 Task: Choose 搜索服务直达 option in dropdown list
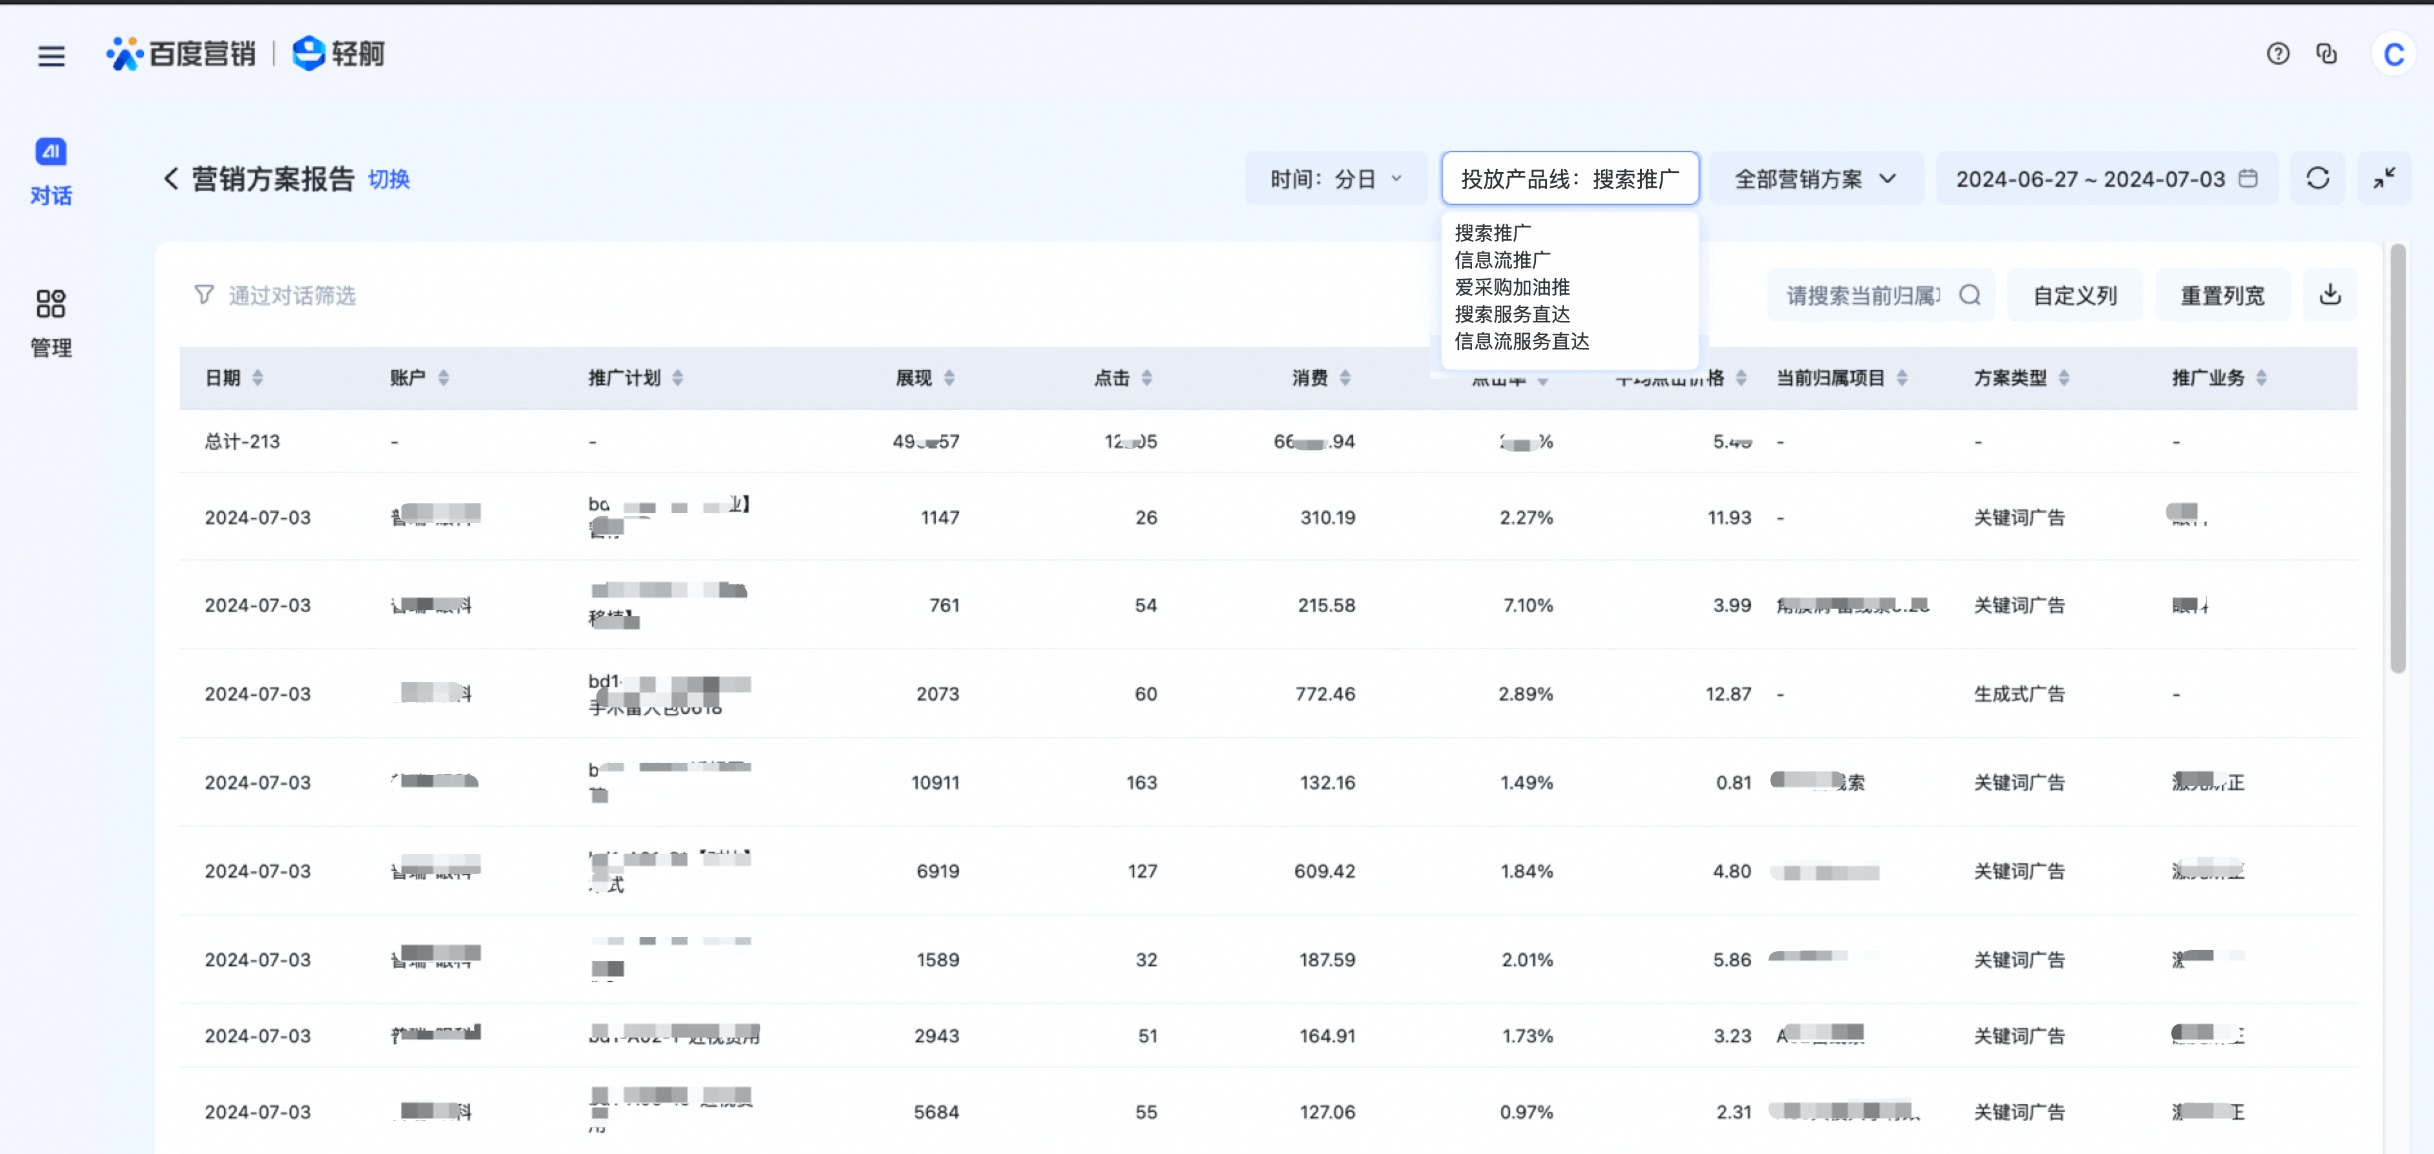point(1511,314)
